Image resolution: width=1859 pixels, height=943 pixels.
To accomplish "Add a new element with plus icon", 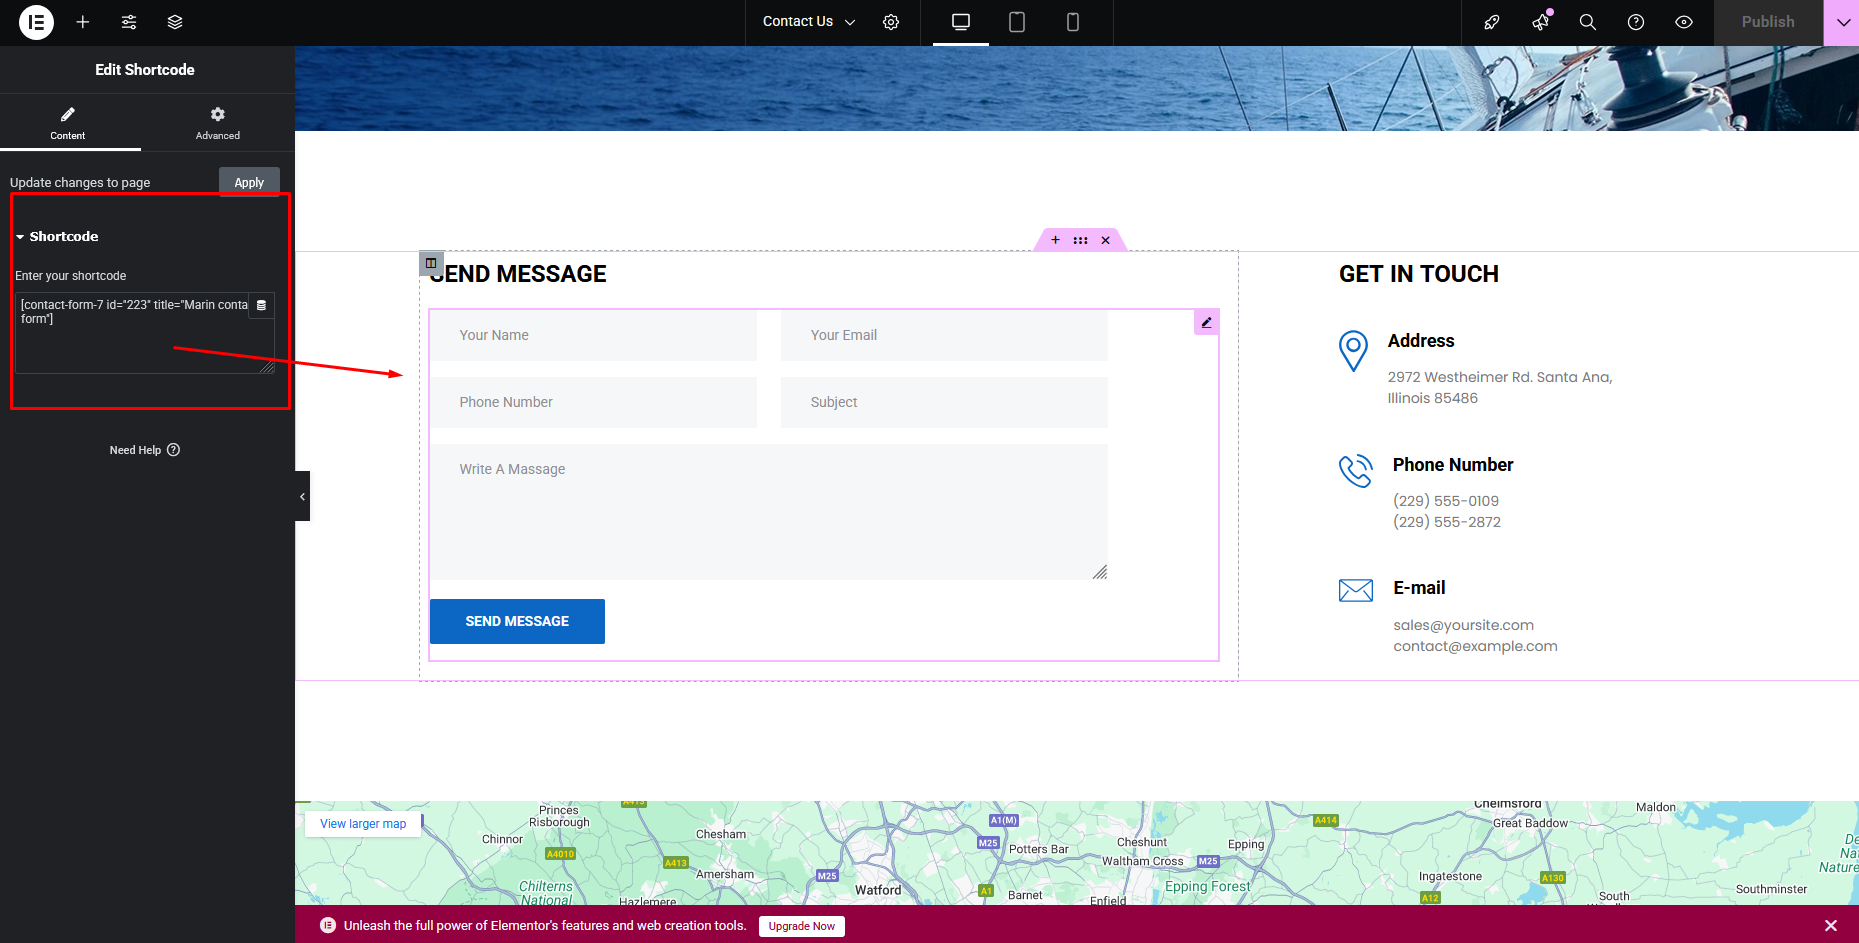I will click(x=83, y=22).
